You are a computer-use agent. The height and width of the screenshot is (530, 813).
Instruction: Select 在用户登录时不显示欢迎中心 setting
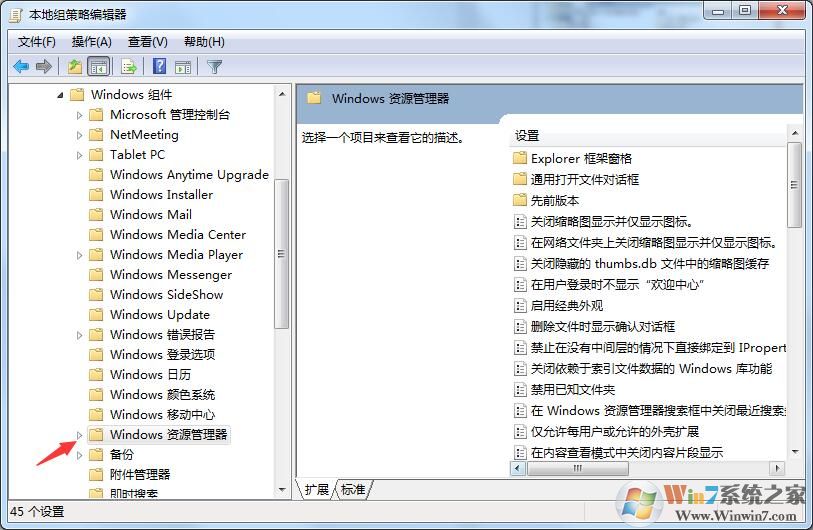click(617, 284)
